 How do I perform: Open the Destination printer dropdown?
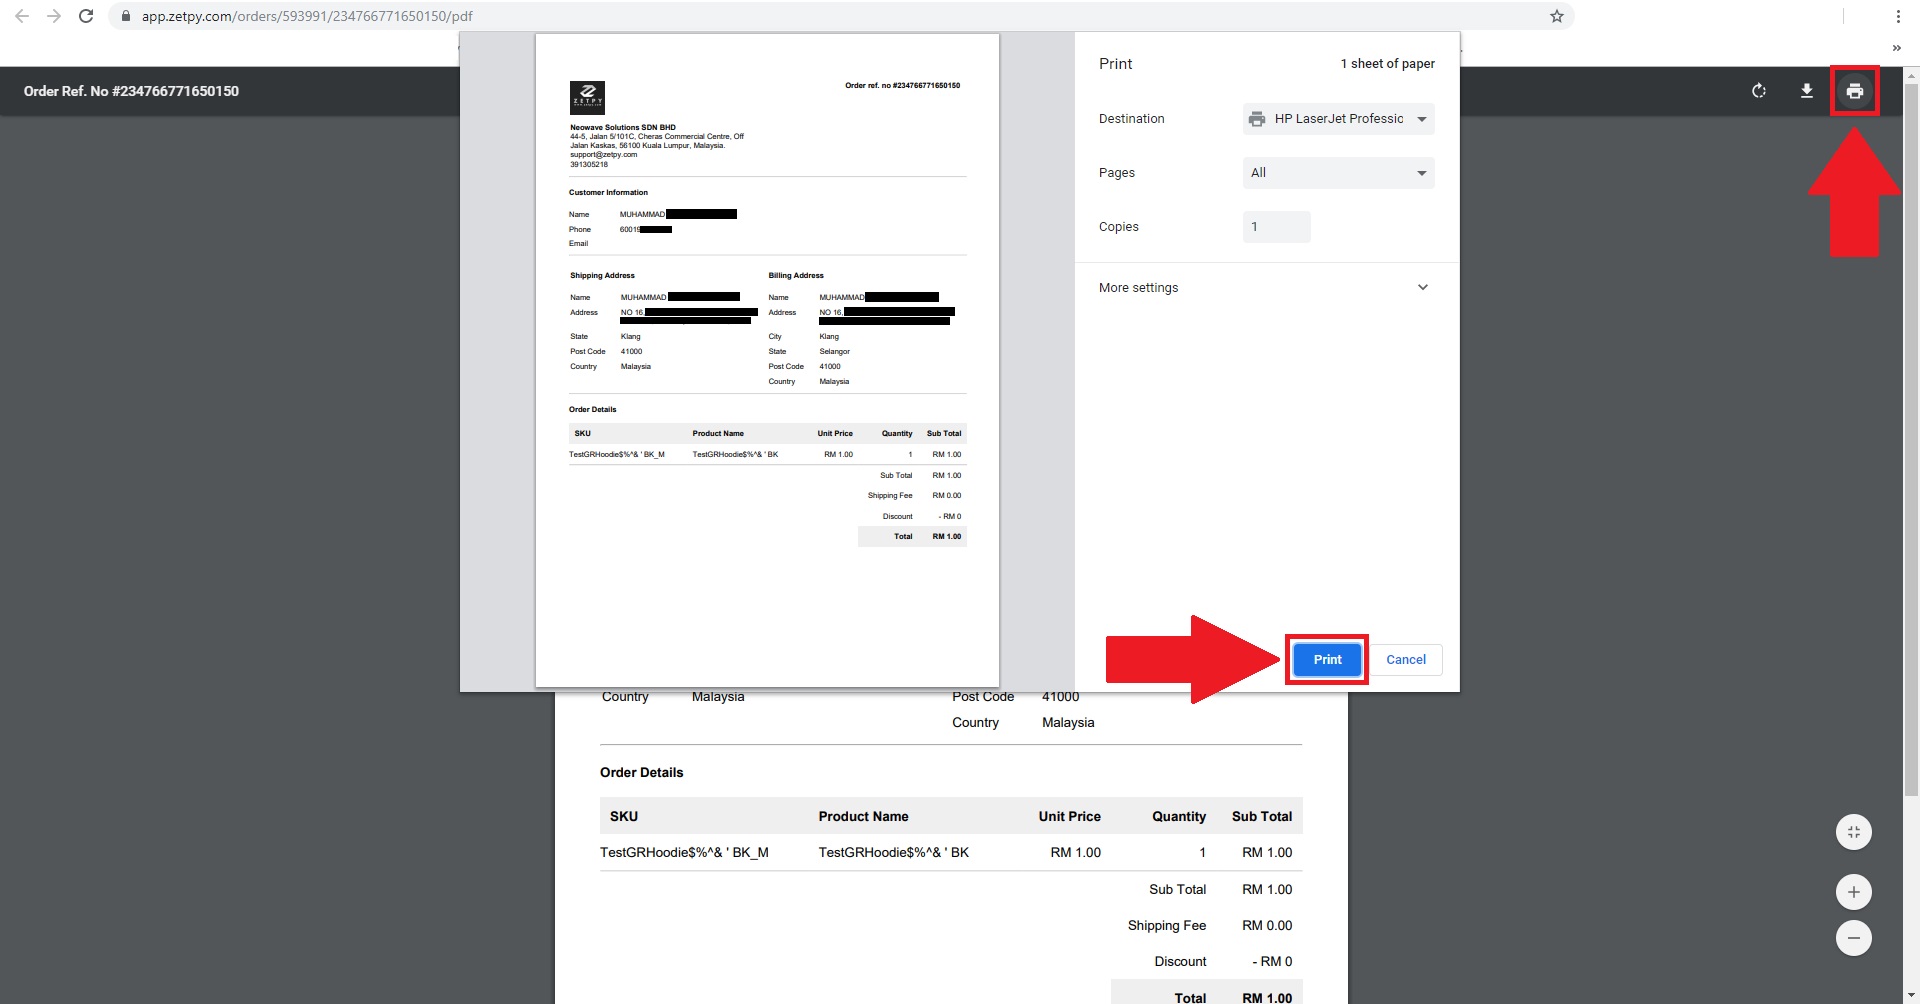click(1339, 119)
